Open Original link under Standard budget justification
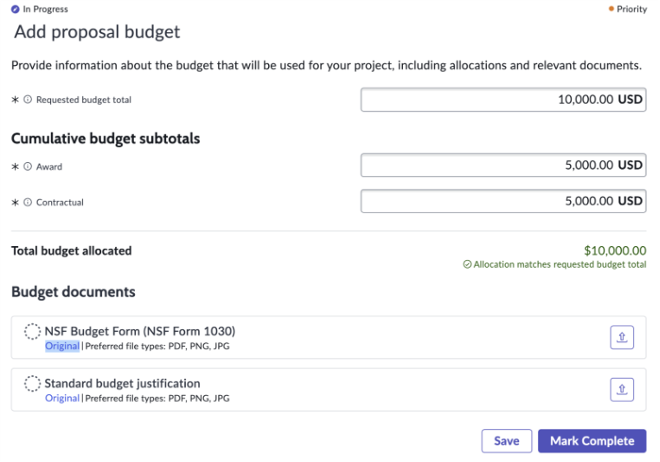 click(x=62, y=398)
